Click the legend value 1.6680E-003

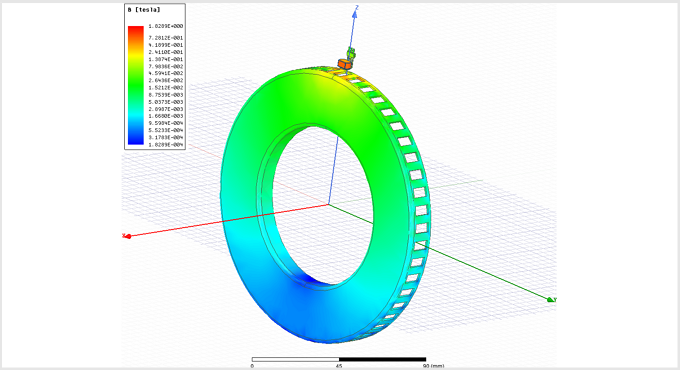pos(166,116)
